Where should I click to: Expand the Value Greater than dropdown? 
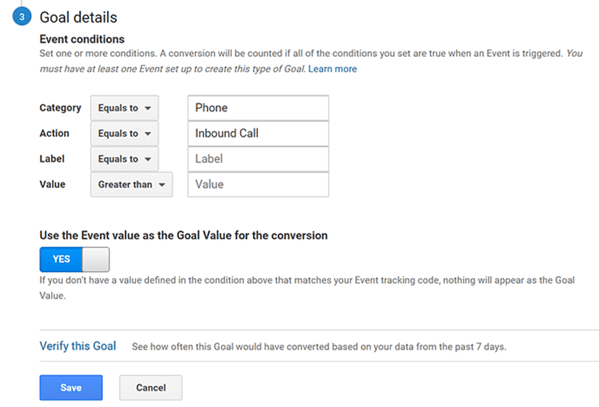131,184
